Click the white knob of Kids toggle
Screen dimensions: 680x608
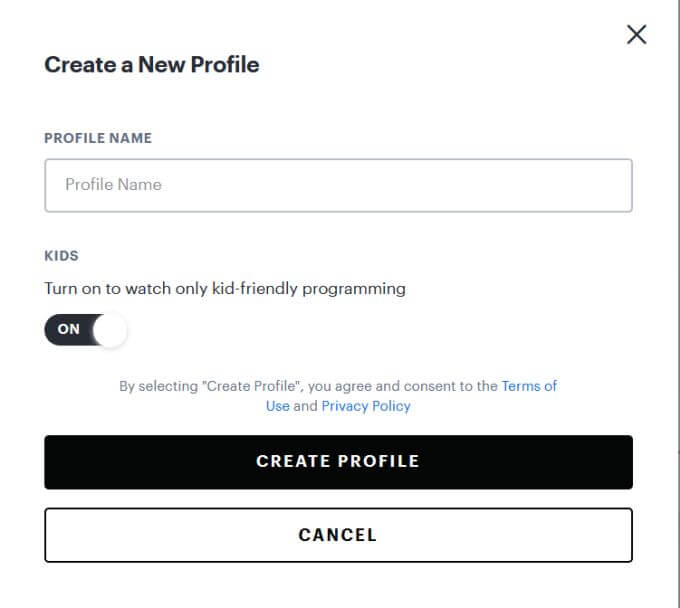pyautogui.click(x=110, y=330)
